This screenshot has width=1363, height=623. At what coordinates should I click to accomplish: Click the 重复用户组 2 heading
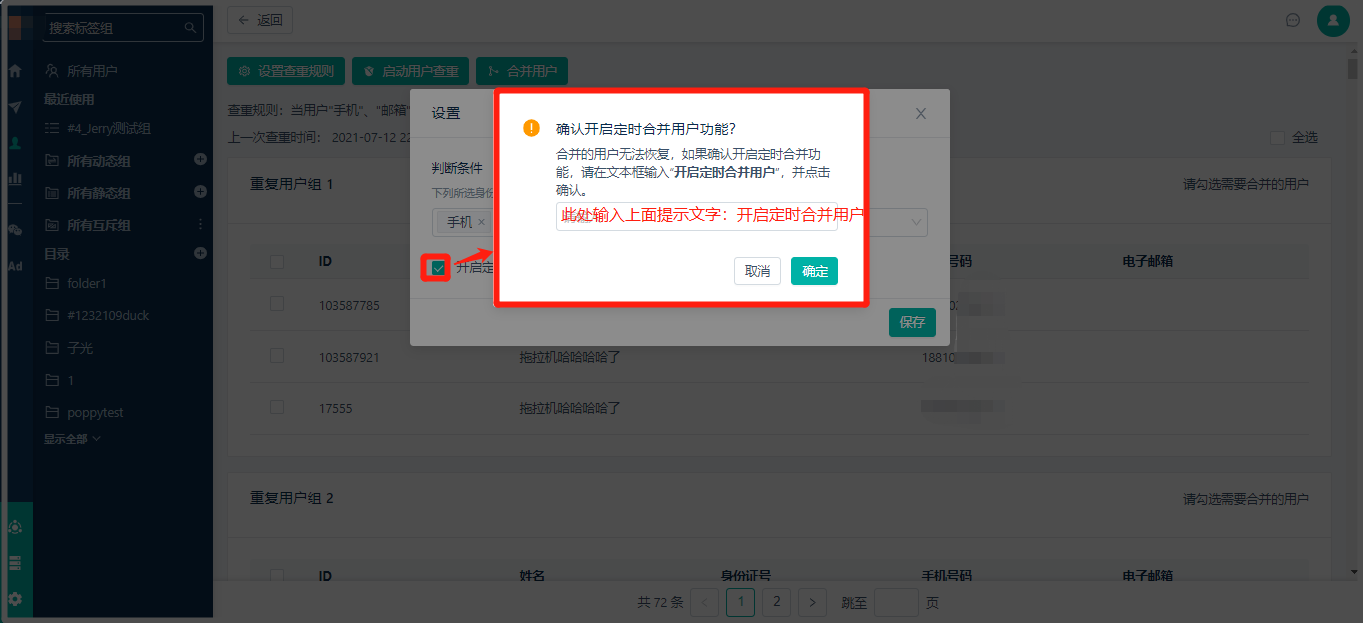pyautogui.click(x=292, y=498)
